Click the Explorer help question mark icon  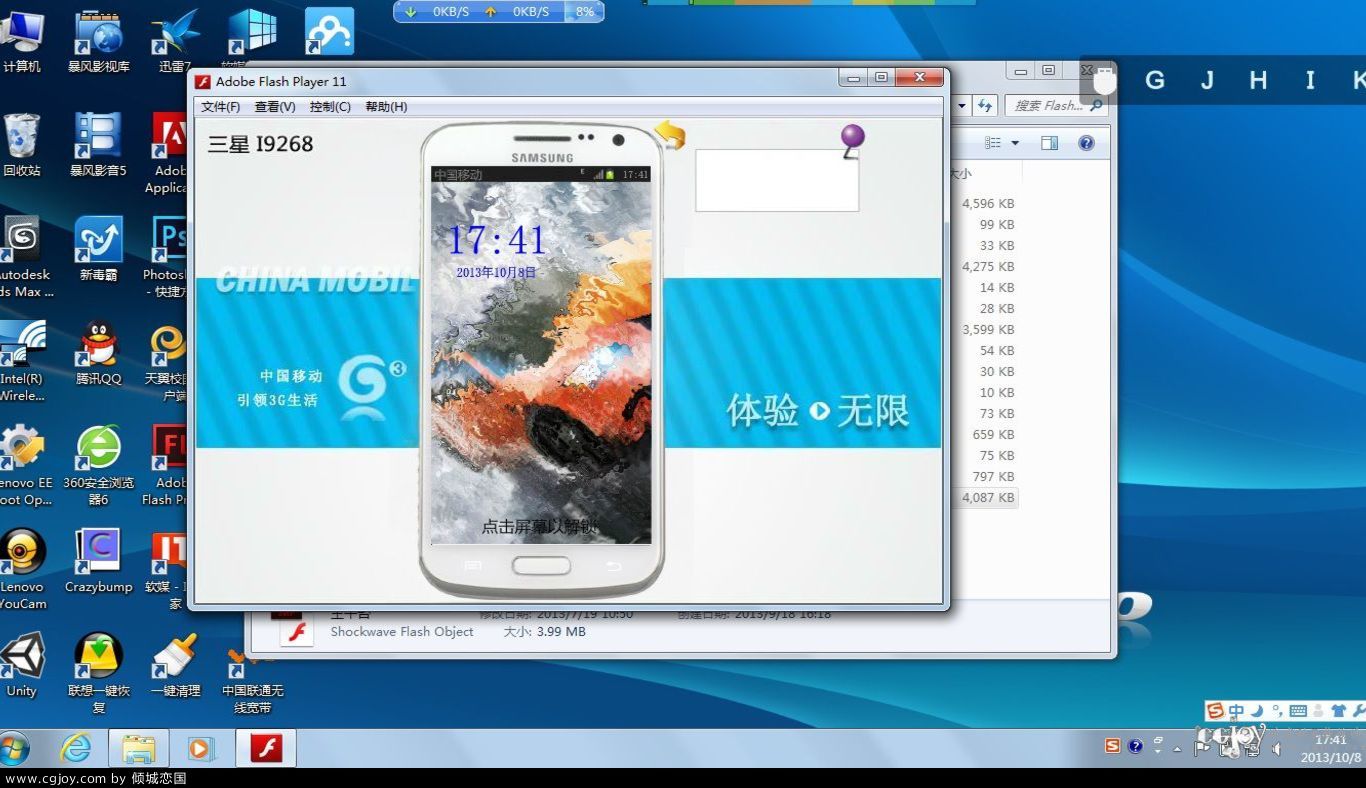(x=1086, y=143)
